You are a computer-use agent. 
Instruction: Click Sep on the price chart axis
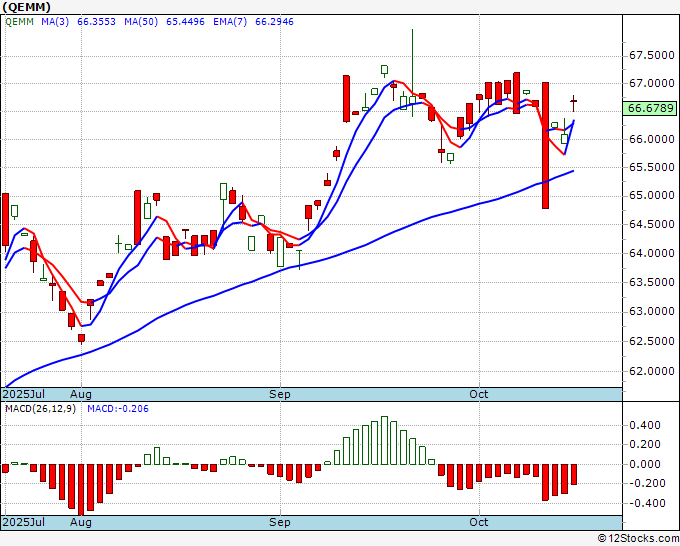point(280,394)
